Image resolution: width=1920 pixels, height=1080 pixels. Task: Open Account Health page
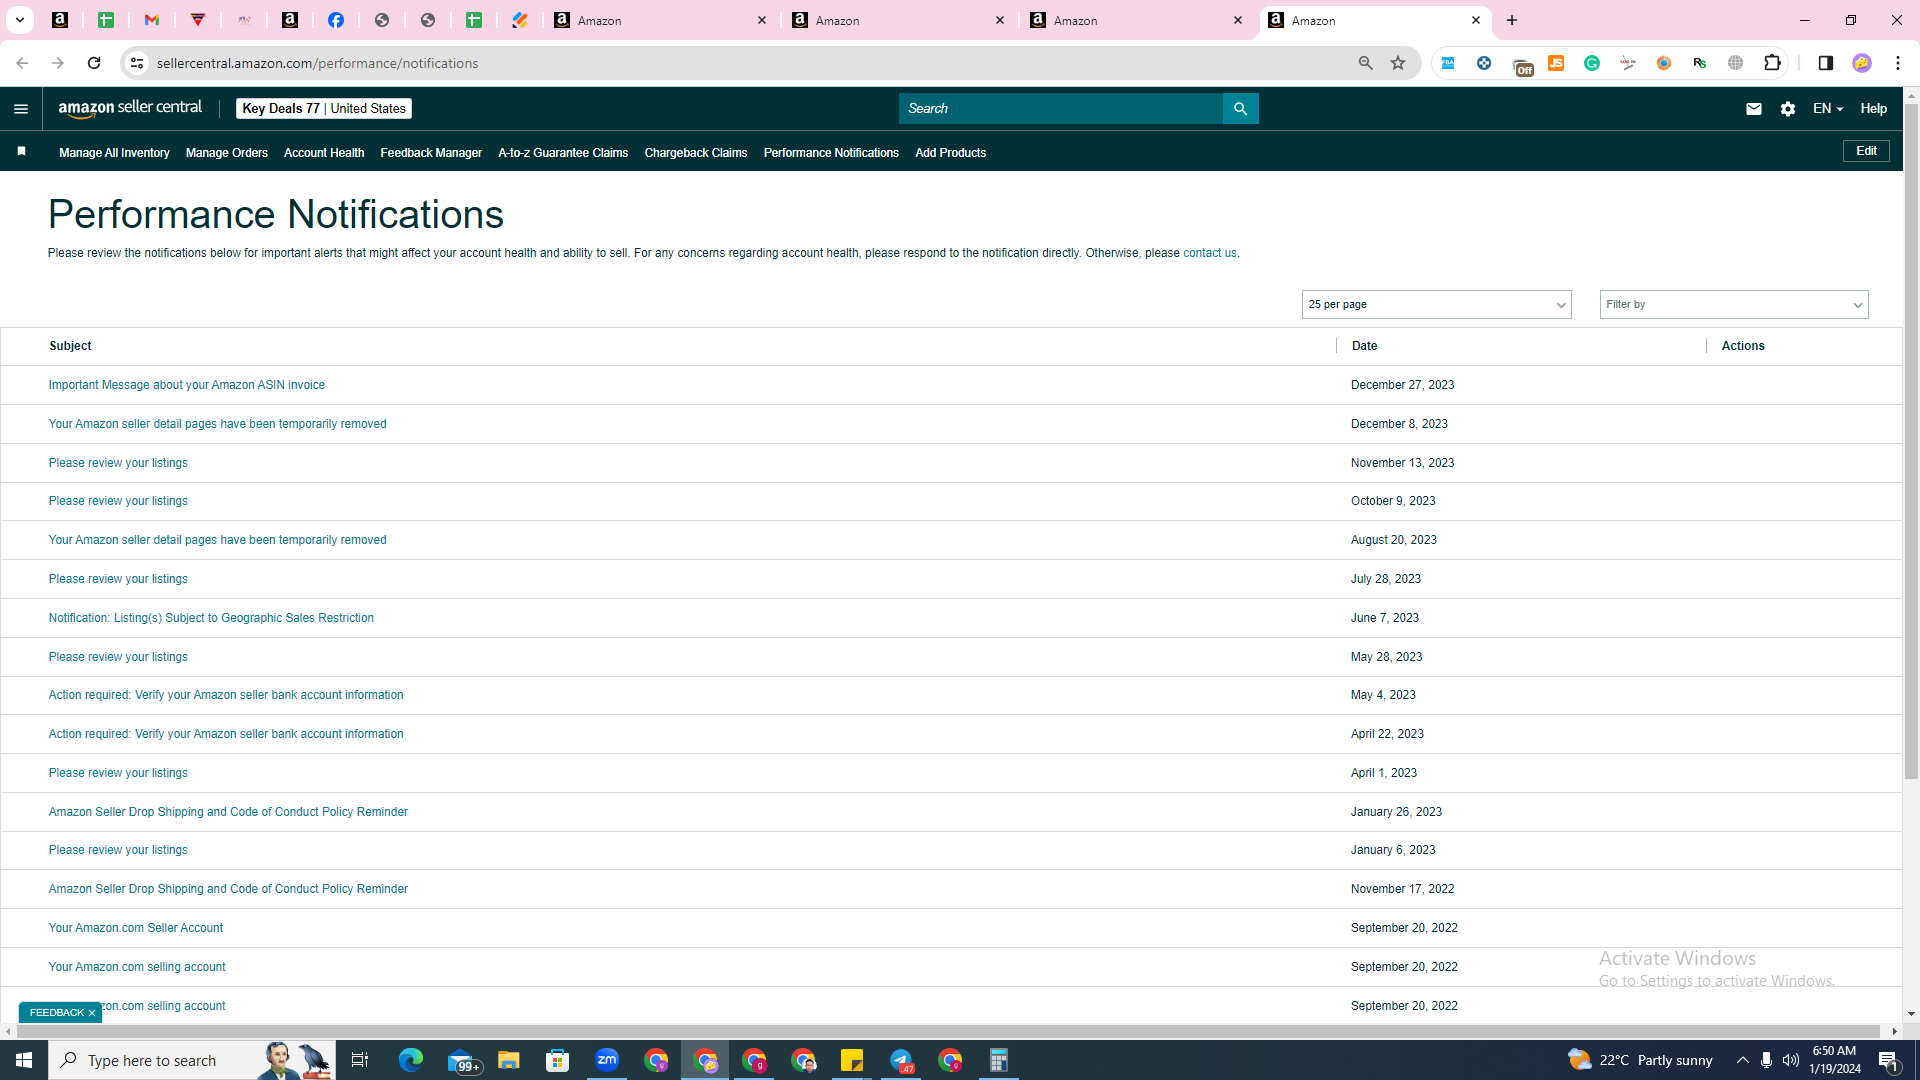pyautogui.click(x=324, y=153)
